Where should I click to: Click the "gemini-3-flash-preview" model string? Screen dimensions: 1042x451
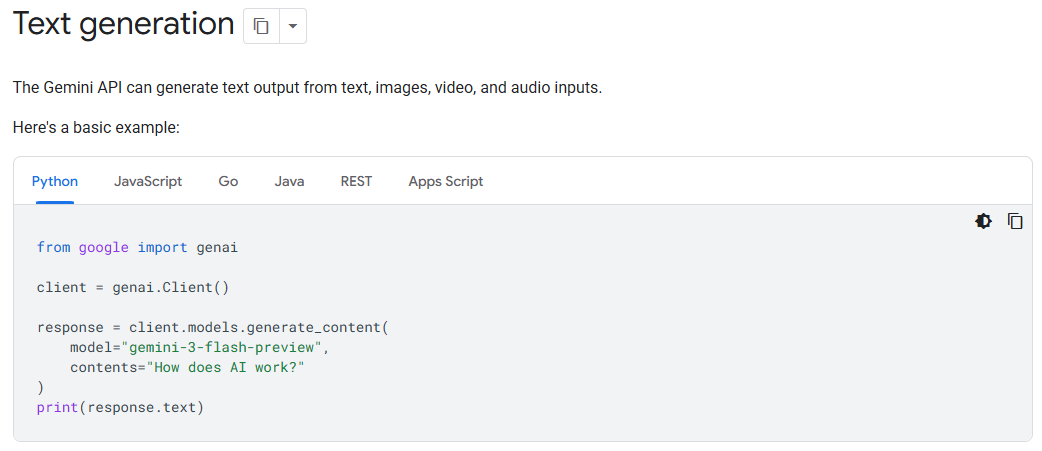(223, 347)
